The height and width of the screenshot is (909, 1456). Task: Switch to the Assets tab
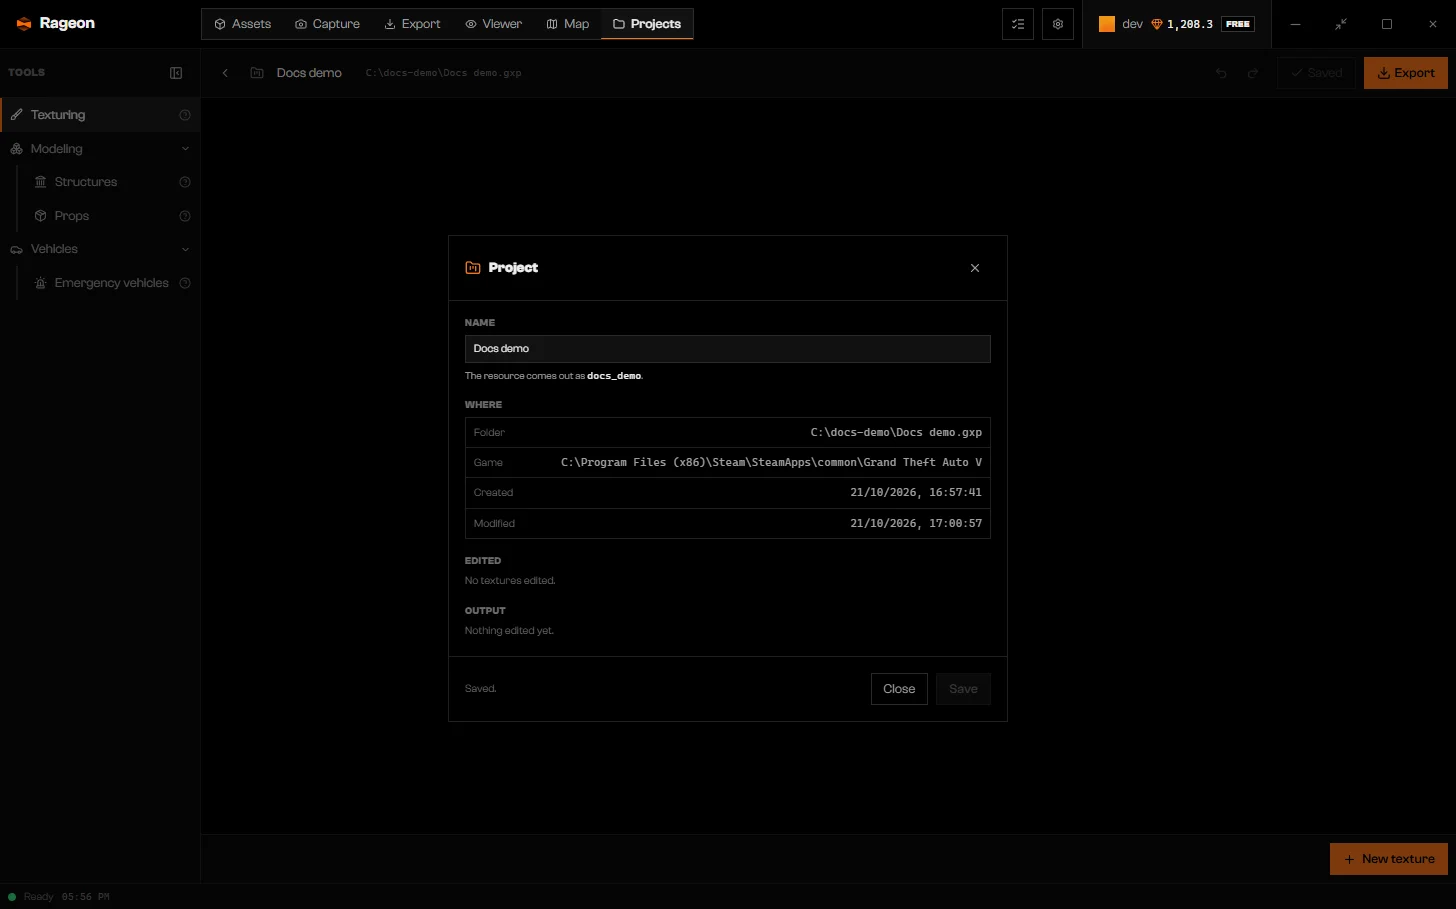tap(243, 24)
